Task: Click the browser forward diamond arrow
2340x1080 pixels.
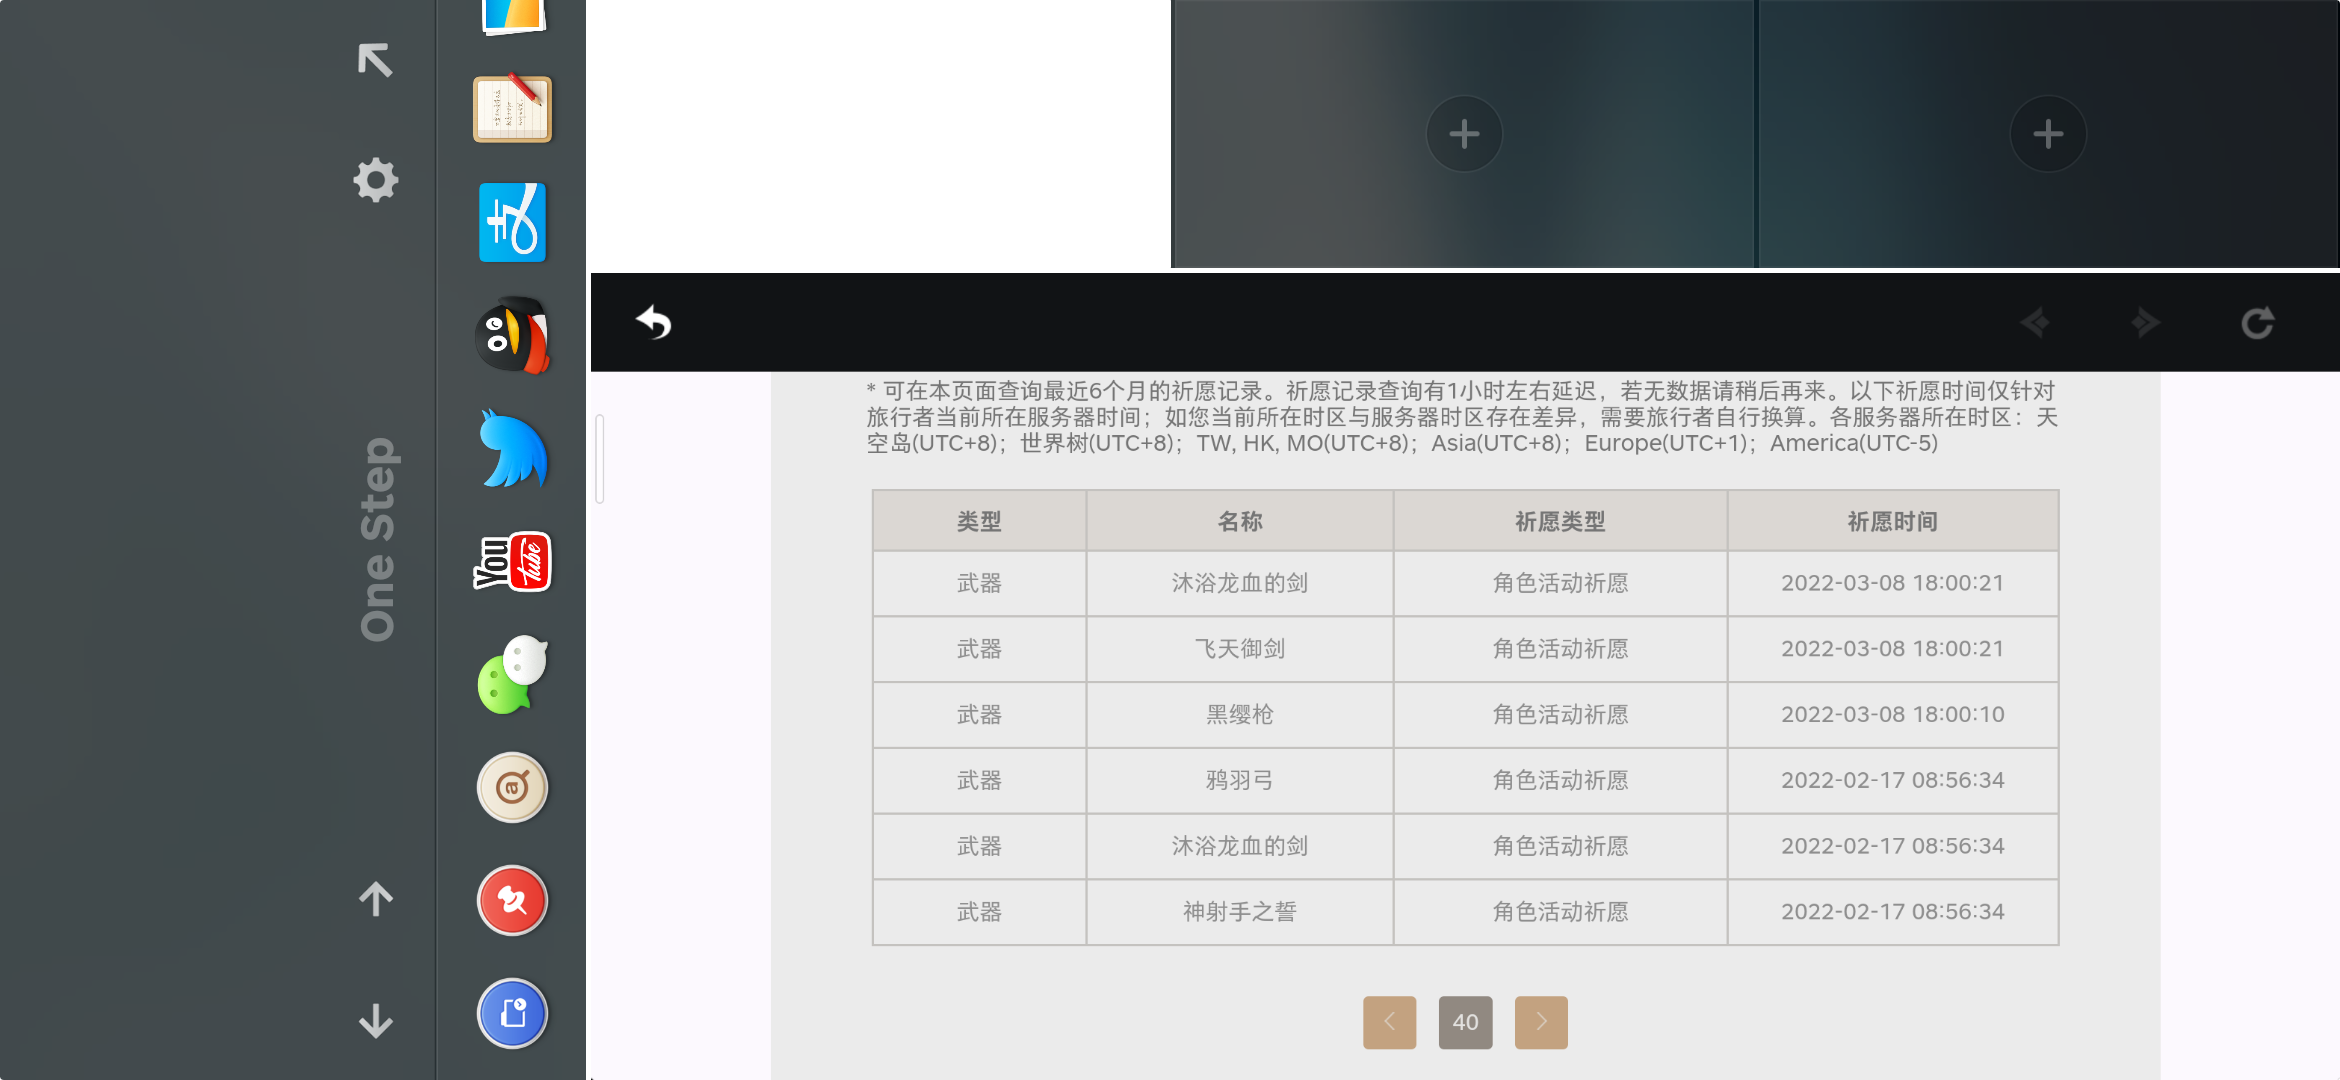Action: 2145,322
